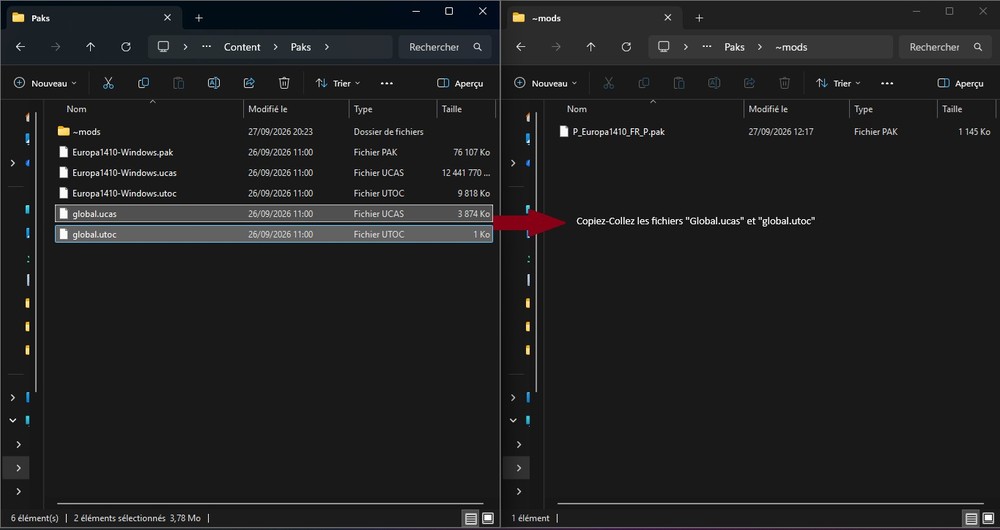
Task: Add a new tab in Paks window
Action: [199, 18]
